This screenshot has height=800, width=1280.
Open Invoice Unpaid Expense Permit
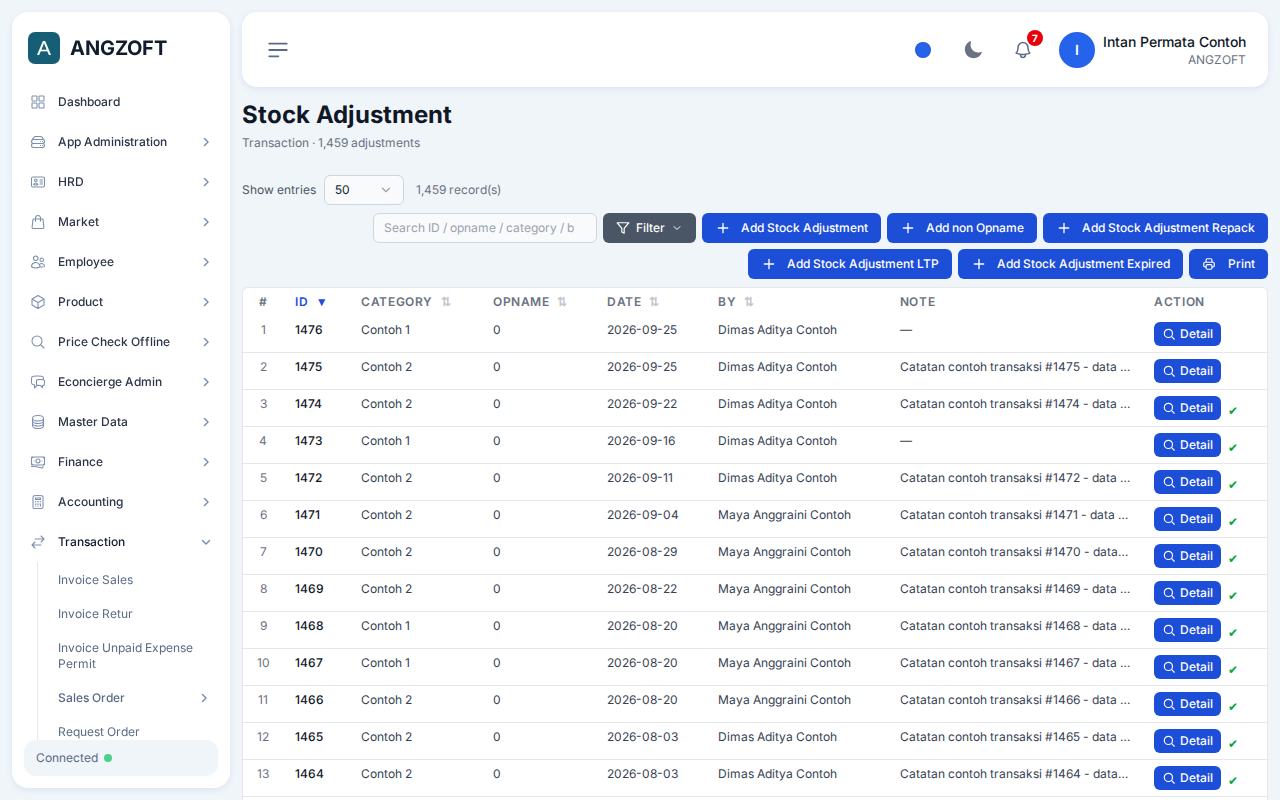pos(125,656)
